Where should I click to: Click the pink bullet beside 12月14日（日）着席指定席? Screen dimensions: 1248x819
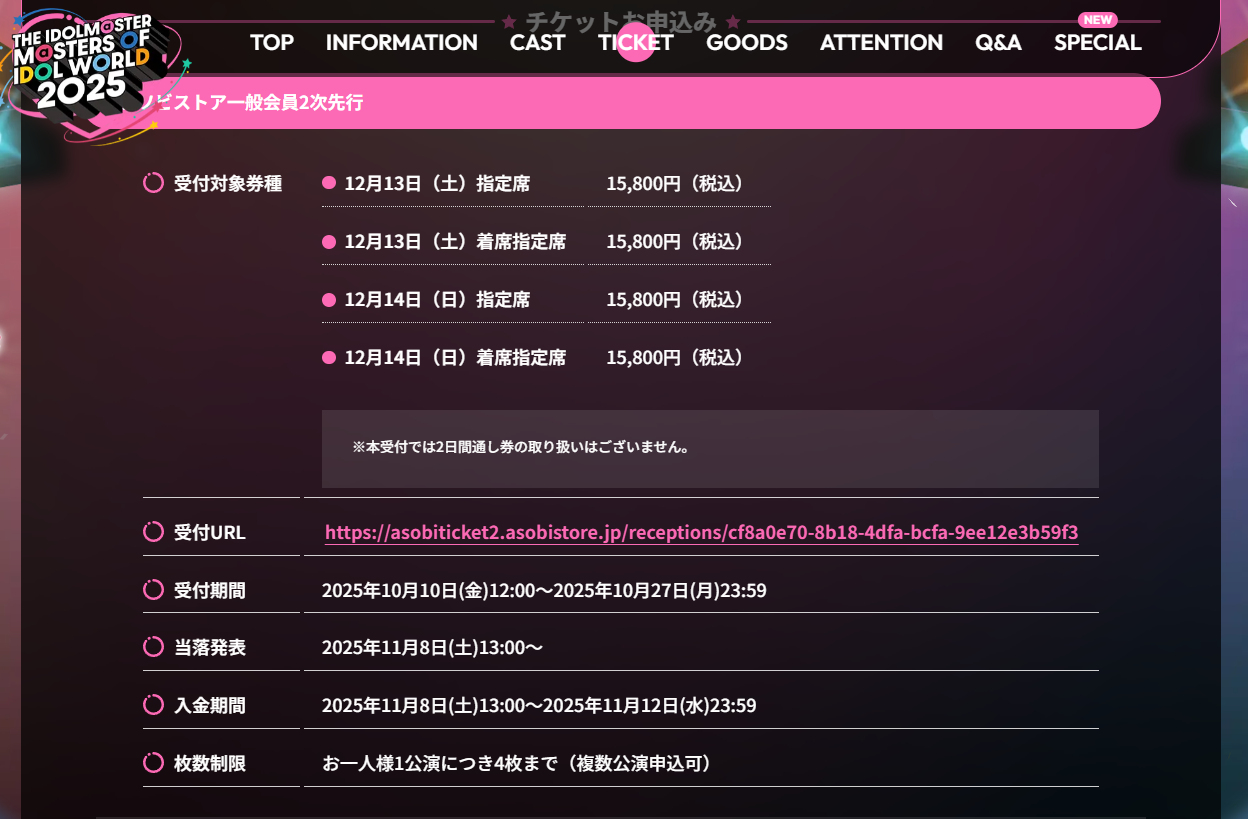tap(329, 357)
